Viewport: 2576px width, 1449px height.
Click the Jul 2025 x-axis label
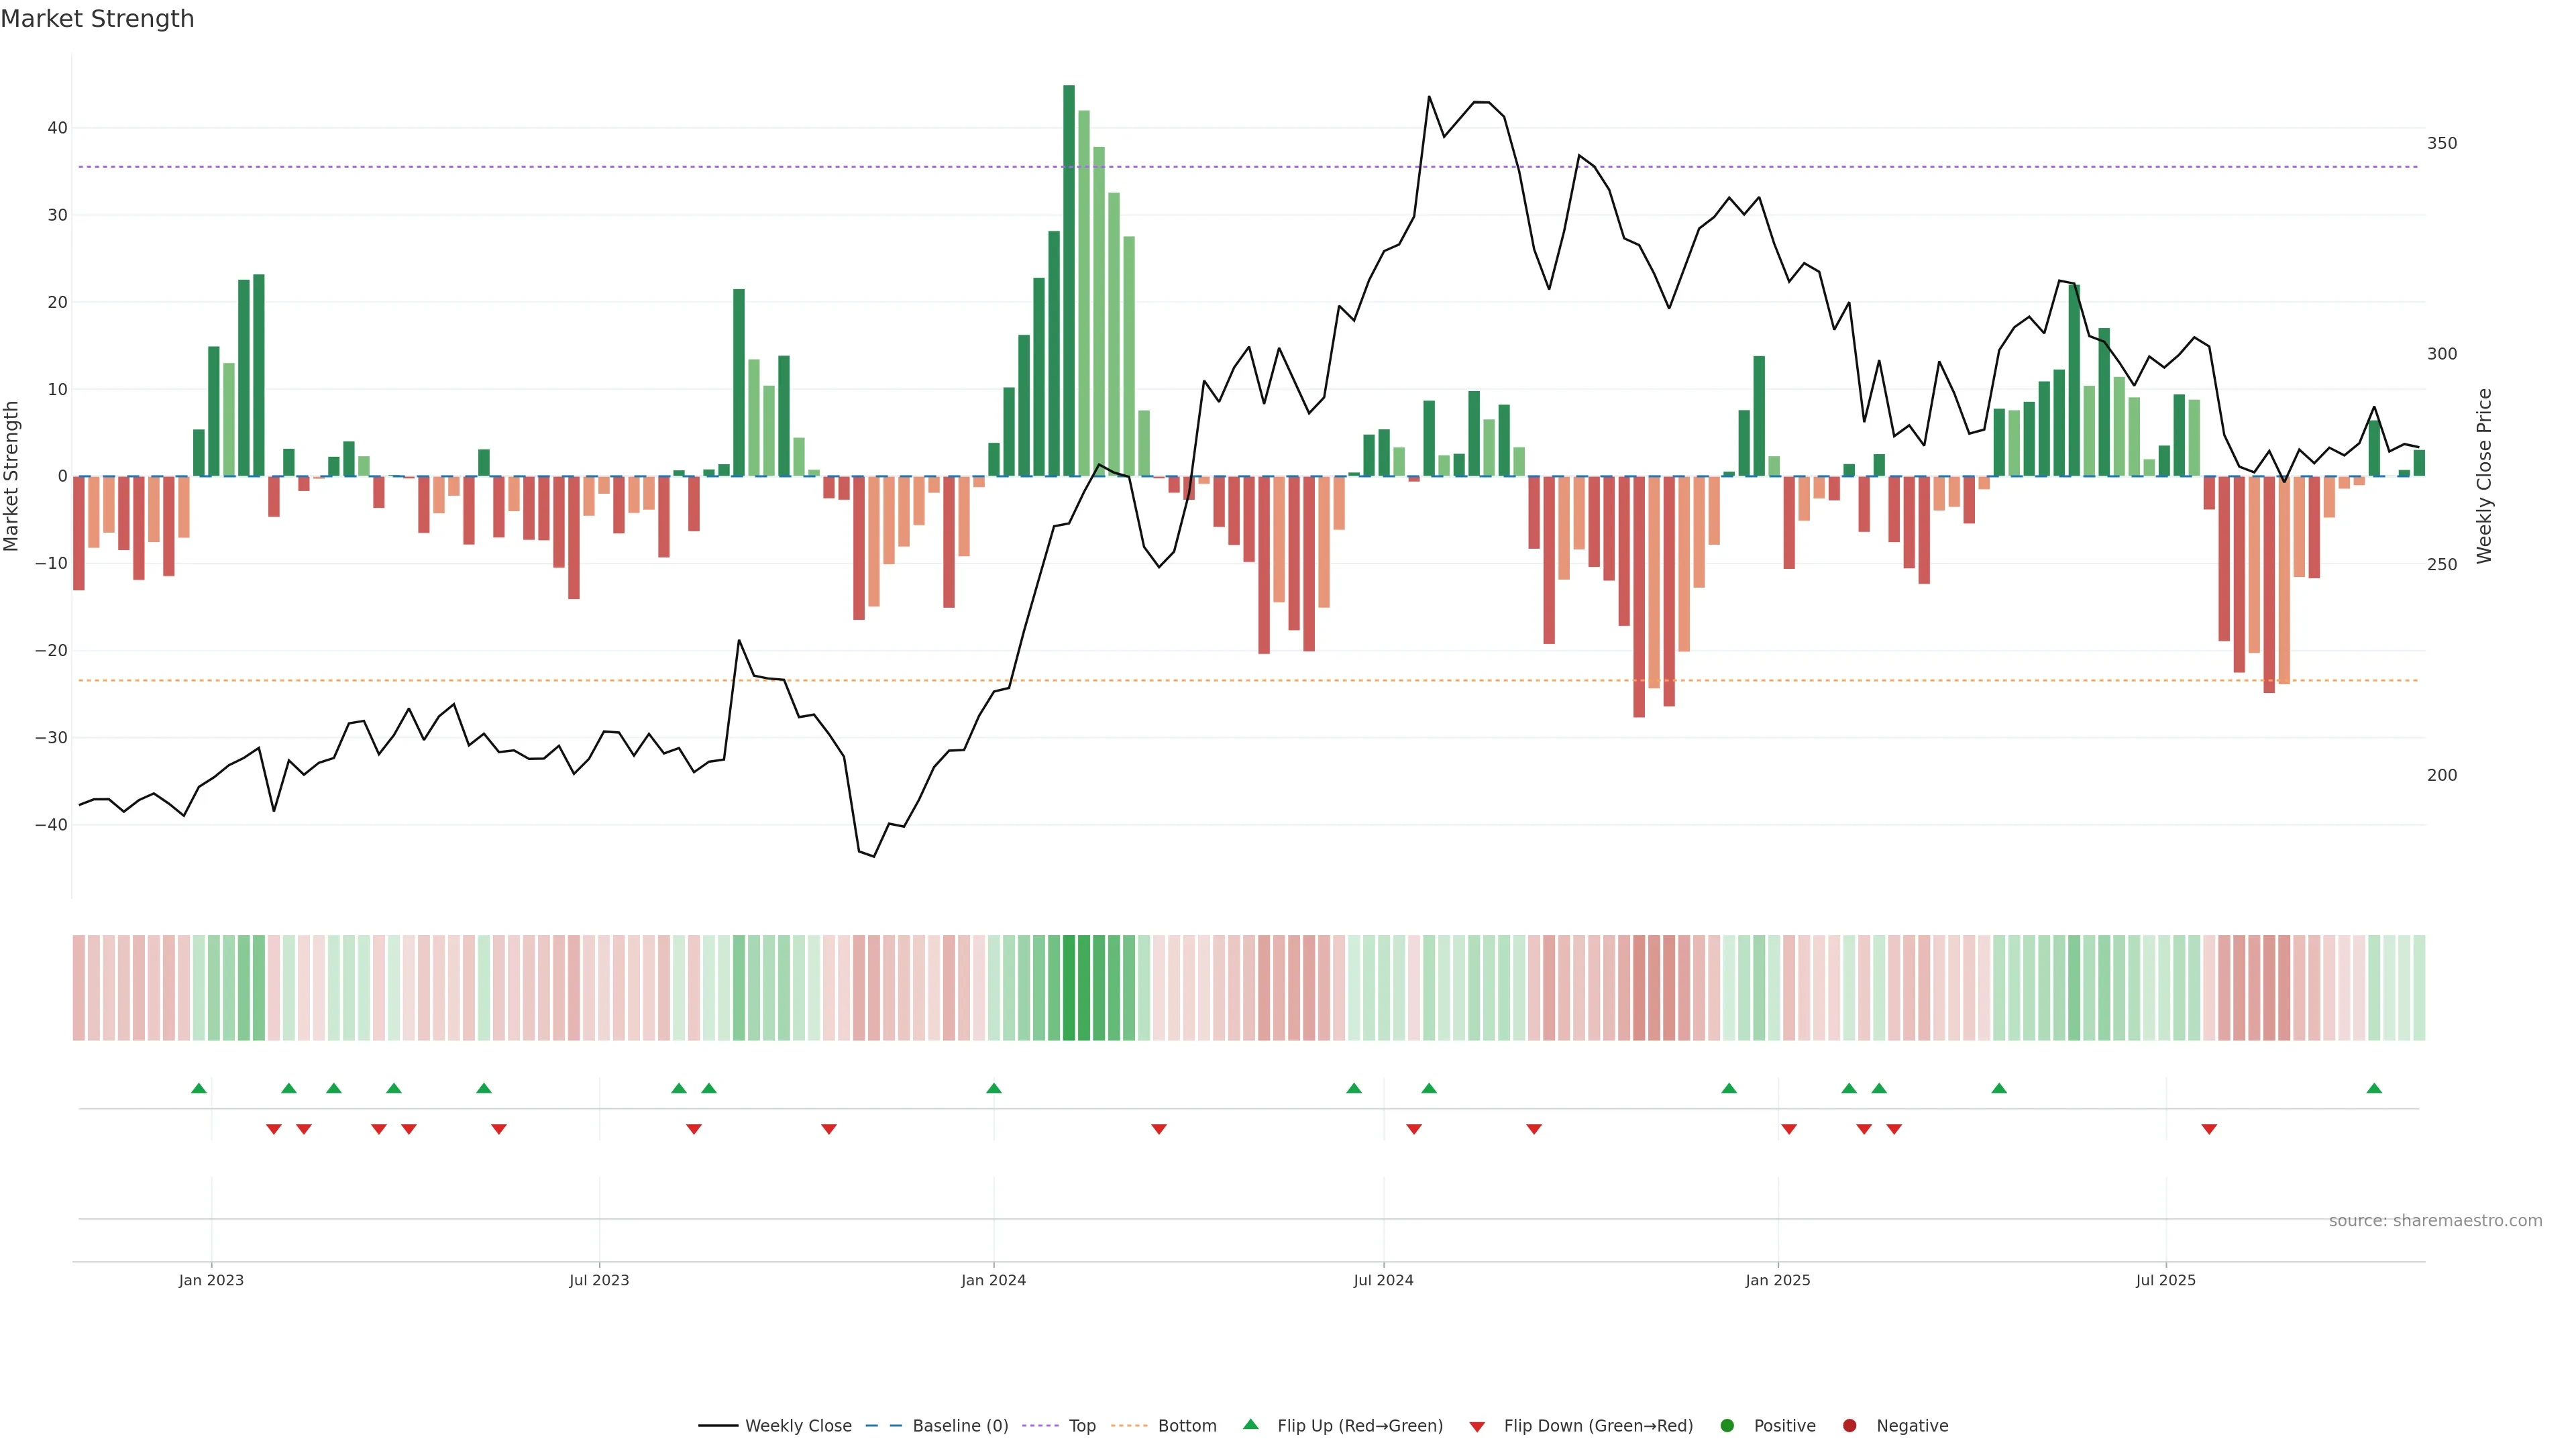(x=2166, y=1280)
